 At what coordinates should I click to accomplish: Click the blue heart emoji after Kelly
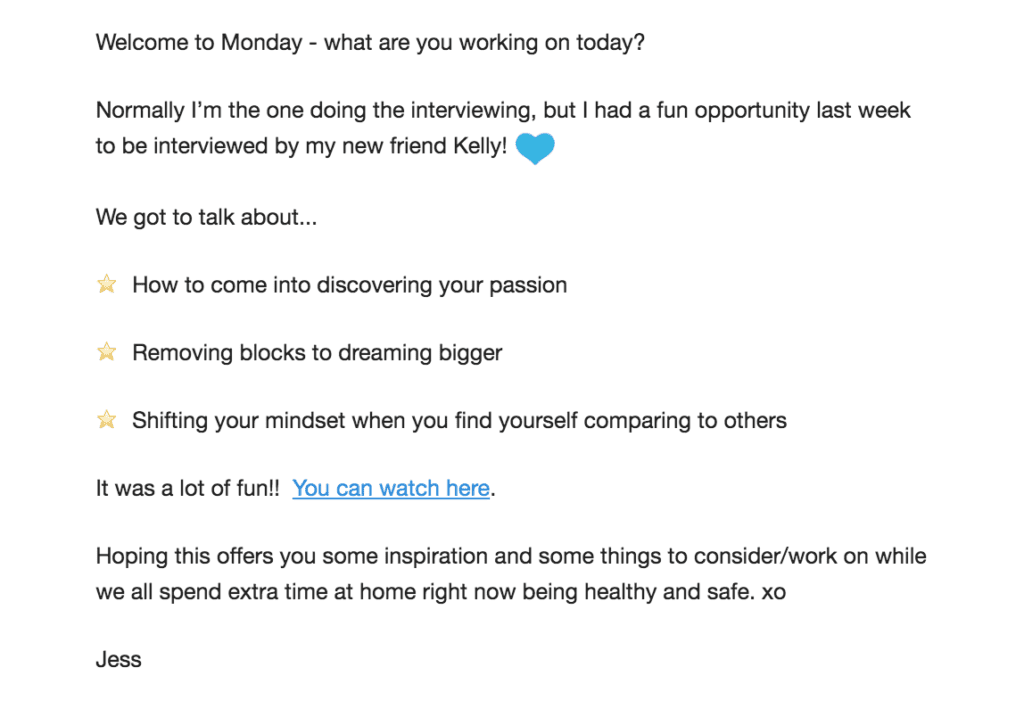[x=535, y=148]
